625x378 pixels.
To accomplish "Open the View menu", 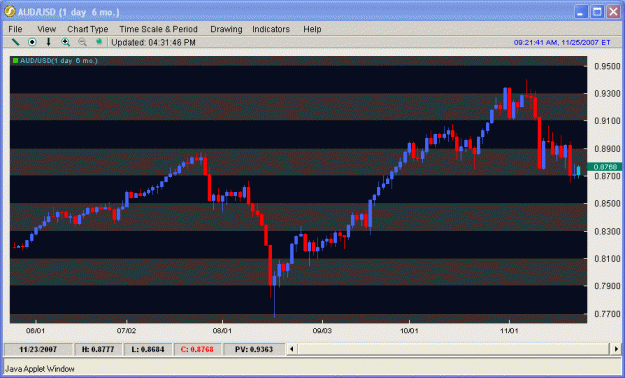I will click(x=47, y=29).
